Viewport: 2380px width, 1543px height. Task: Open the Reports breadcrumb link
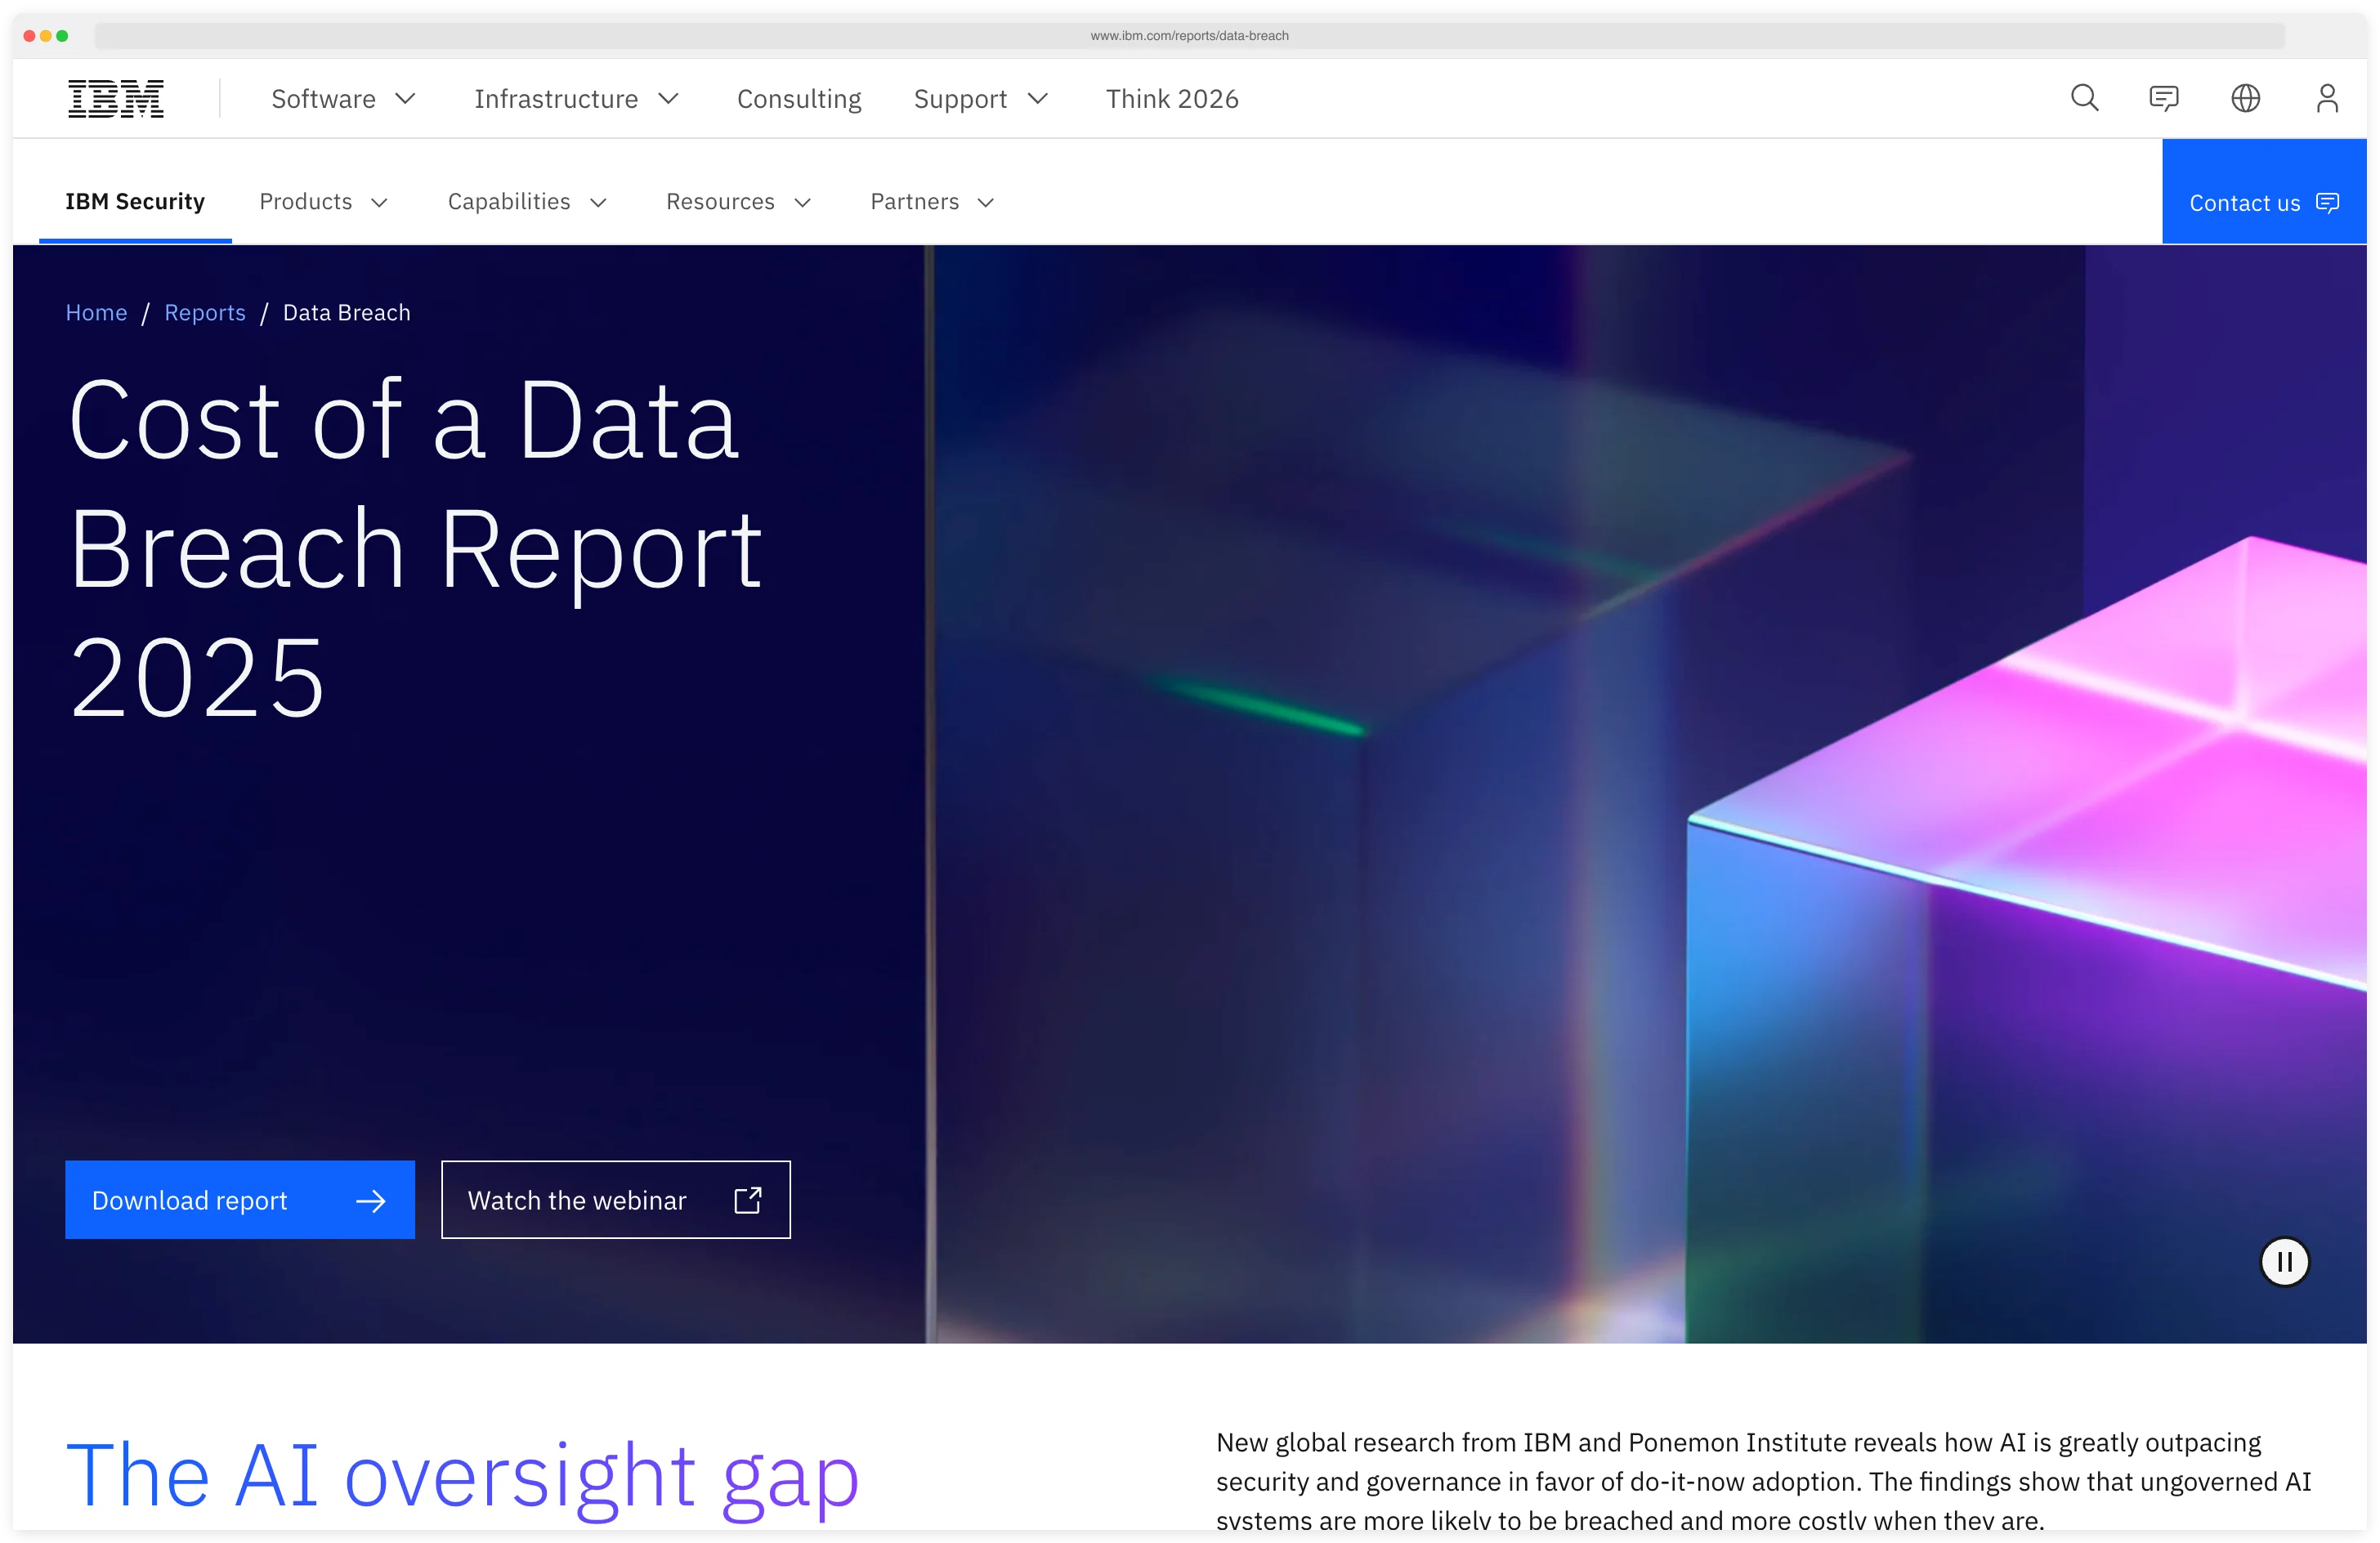(205, 312)
